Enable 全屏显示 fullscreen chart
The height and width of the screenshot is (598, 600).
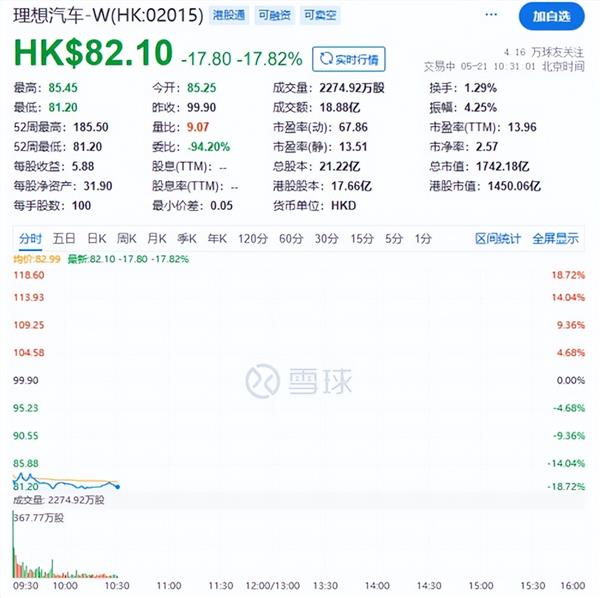tap(555, 238)
